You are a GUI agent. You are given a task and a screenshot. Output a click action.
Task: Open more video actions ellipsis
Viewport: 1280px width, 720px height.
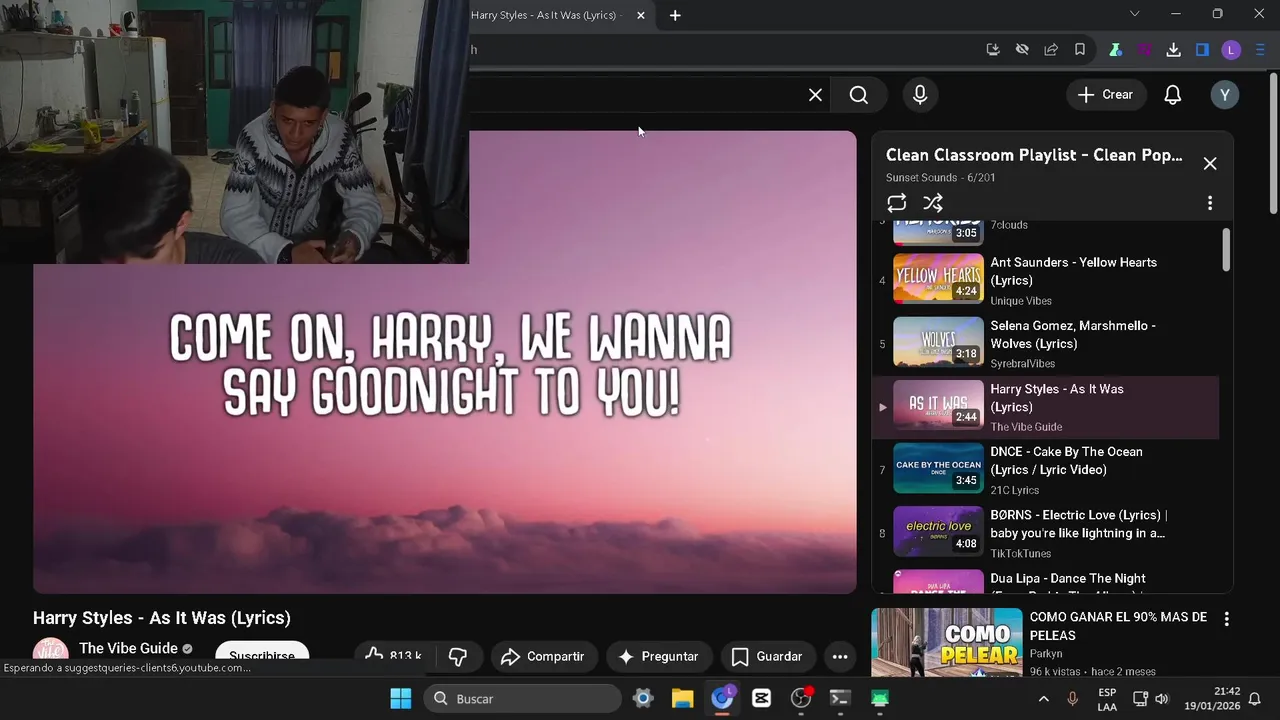[840, 657]
